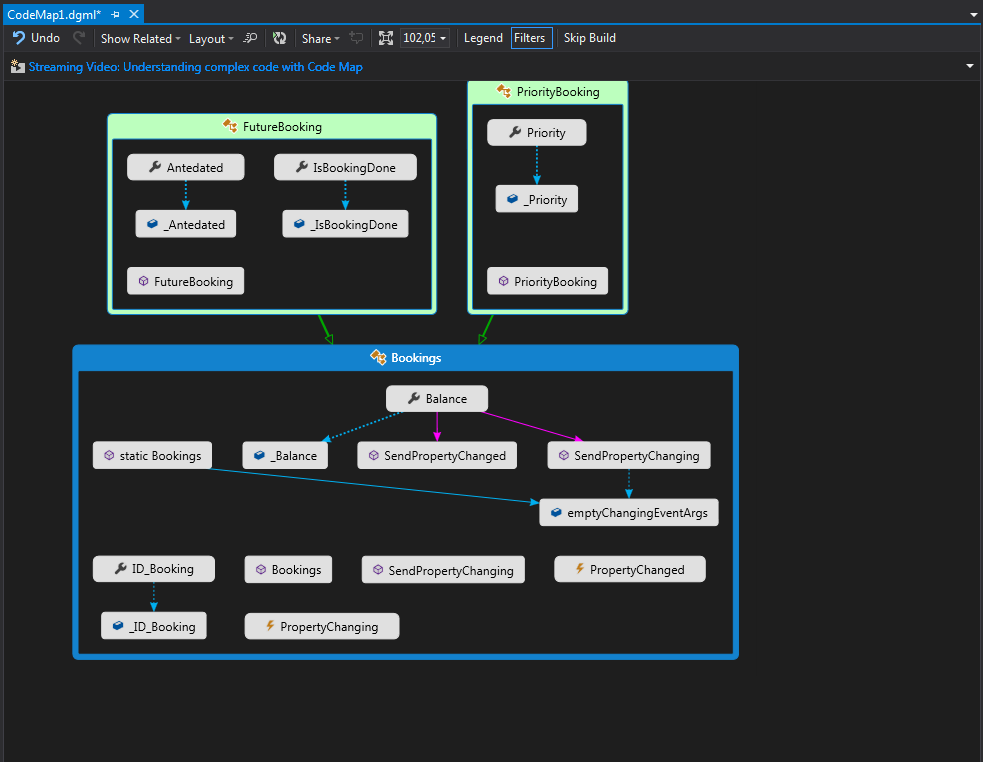Open the Layout dropdown menu
The height and width of the screenshot is (762, 983).
coord(208,38)
